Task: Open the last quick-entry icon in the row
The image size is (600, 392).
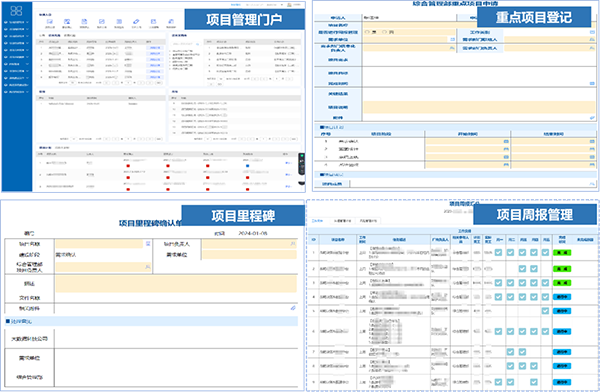Action: tap(171, 21)
